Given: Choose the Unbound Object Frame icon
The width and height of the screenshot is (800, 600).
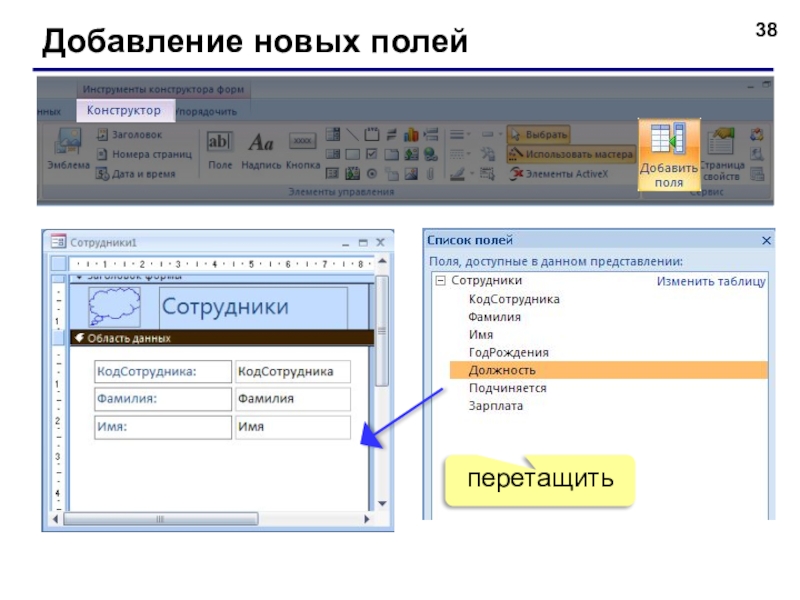Looking at the screenshot, I should tap(411, 154).
